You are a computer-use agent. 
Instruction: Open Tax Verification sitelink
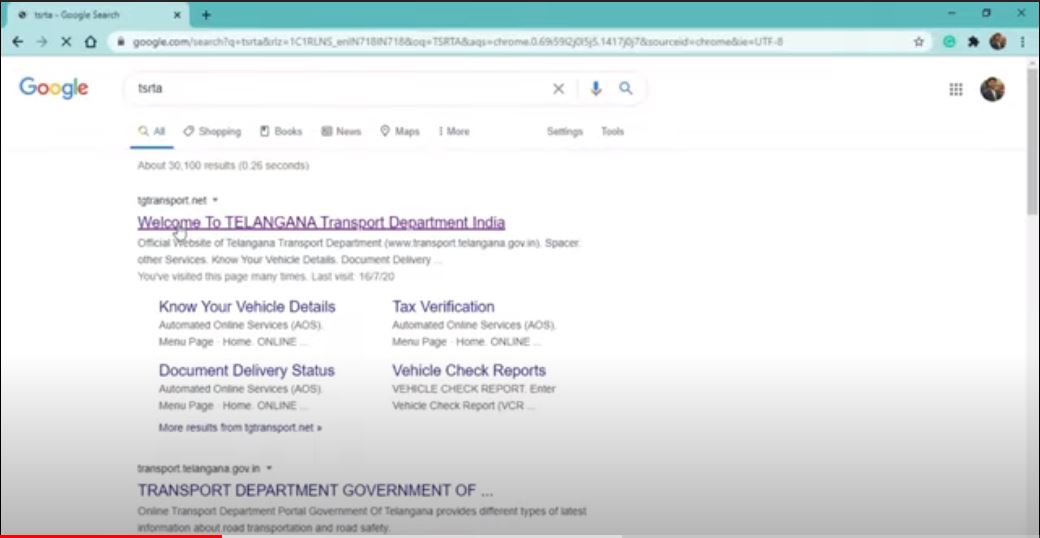coord(443,306)
